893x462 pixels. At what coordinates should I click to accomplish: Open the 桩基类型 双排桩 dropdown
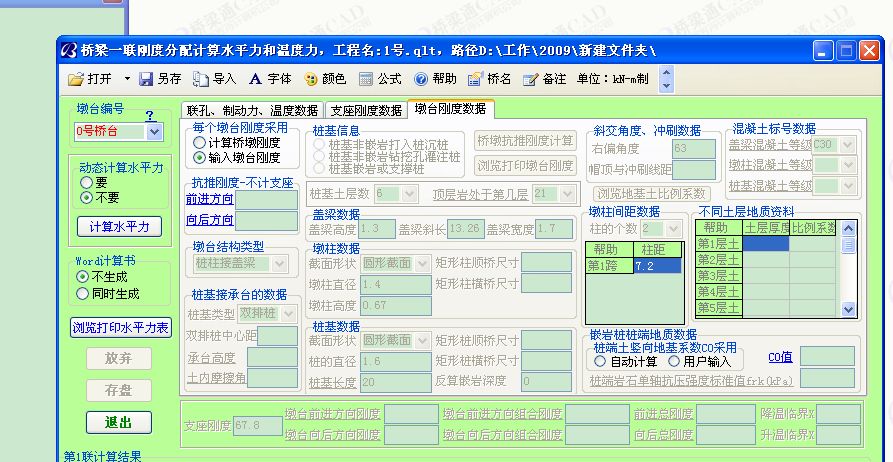(289, 314)
